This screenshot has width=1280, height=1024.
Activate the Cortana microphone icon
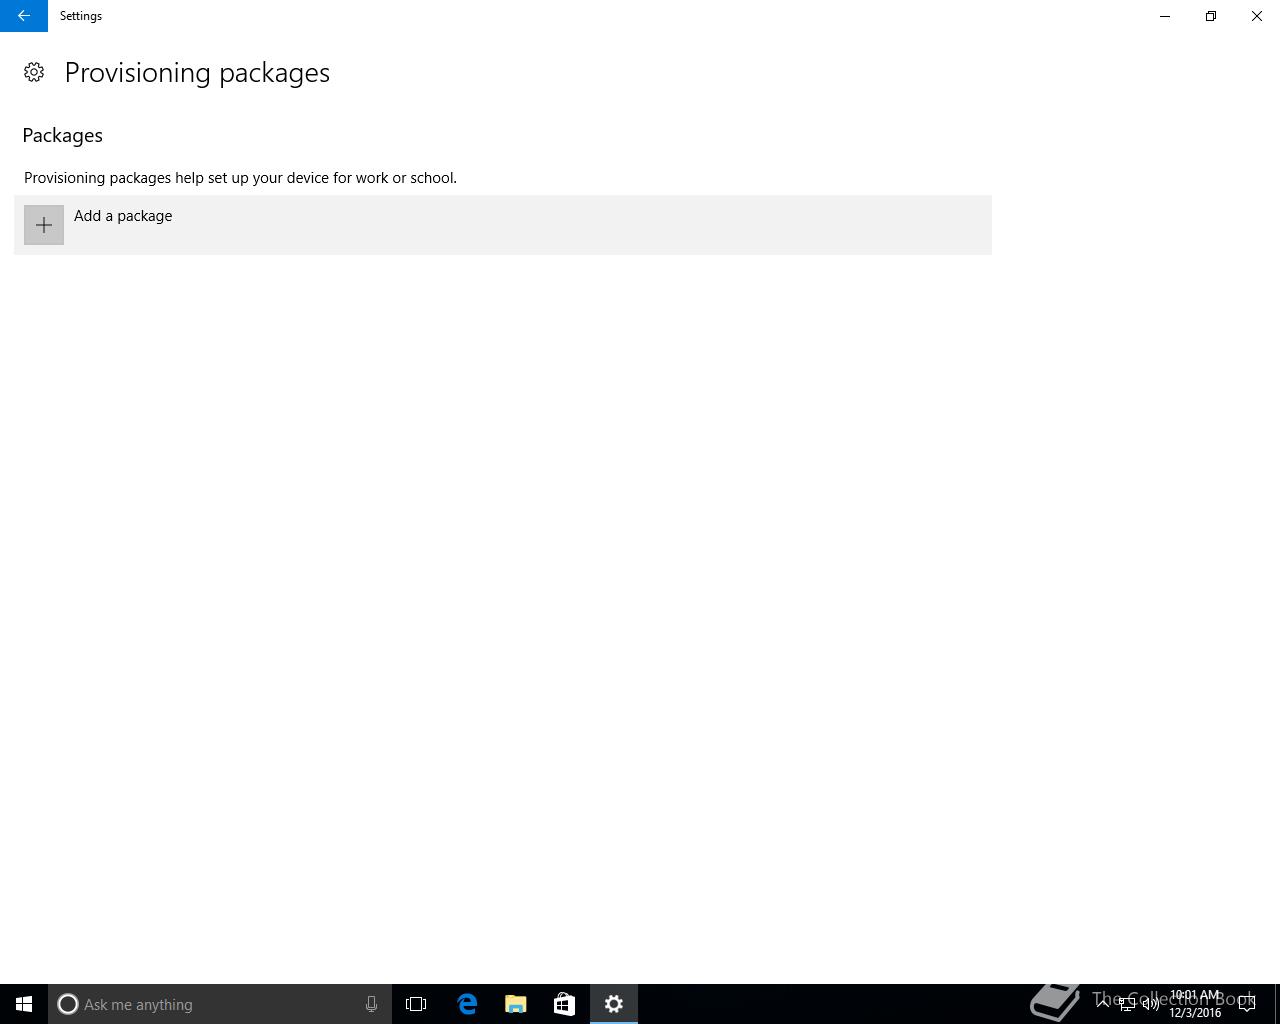[x=371, y=1004]
